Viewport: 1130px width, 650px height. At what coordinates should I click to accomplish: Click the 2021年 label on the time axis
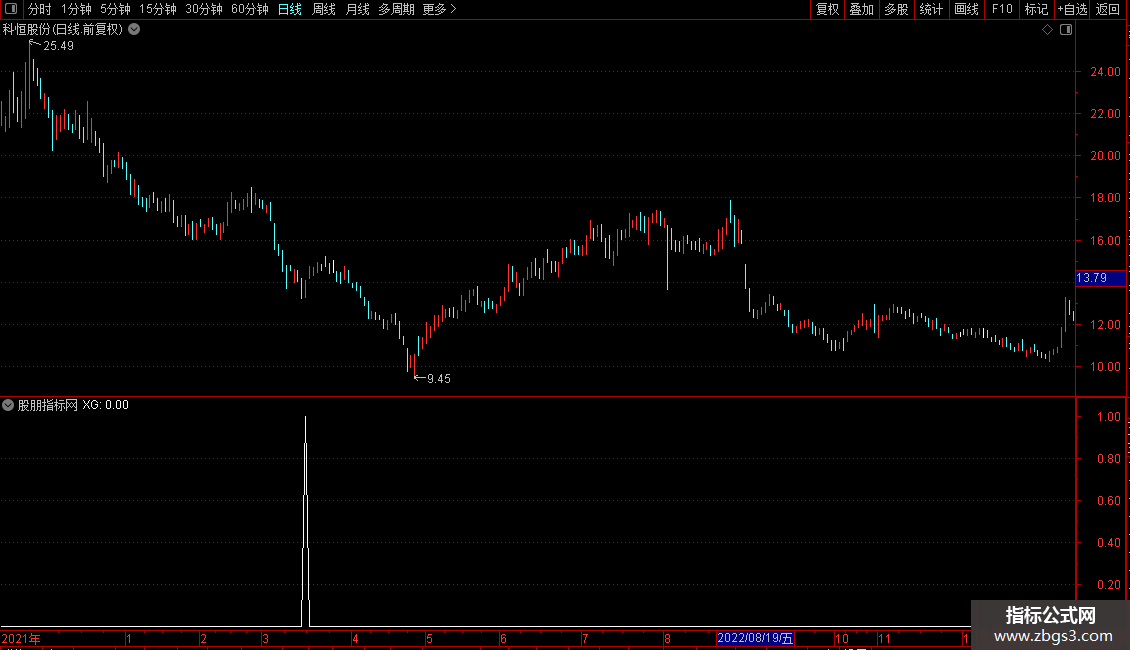click(x=21, y=638)
